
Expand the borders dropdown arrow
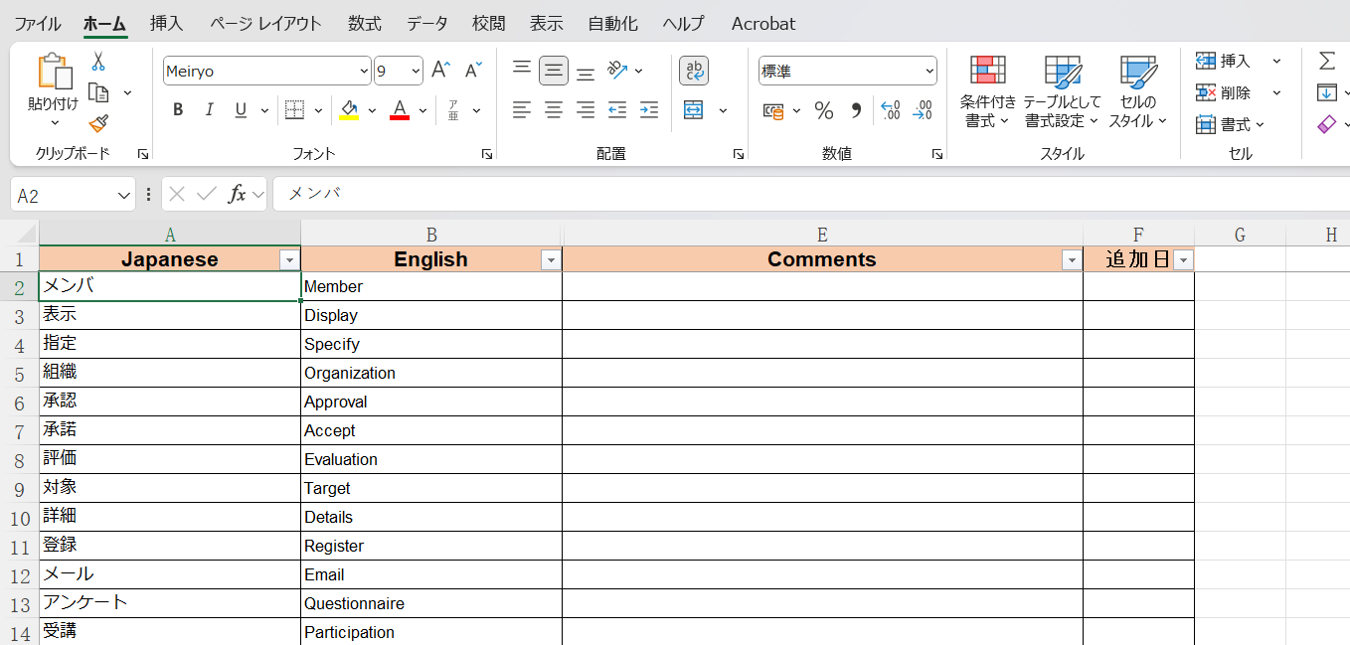(x=319, y=110)
